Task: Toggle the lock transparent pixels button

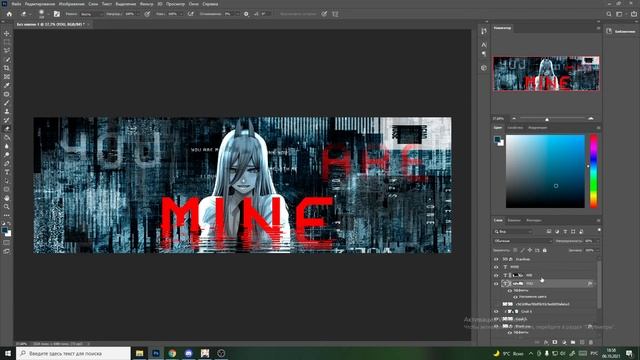Action: pos(515,250)
